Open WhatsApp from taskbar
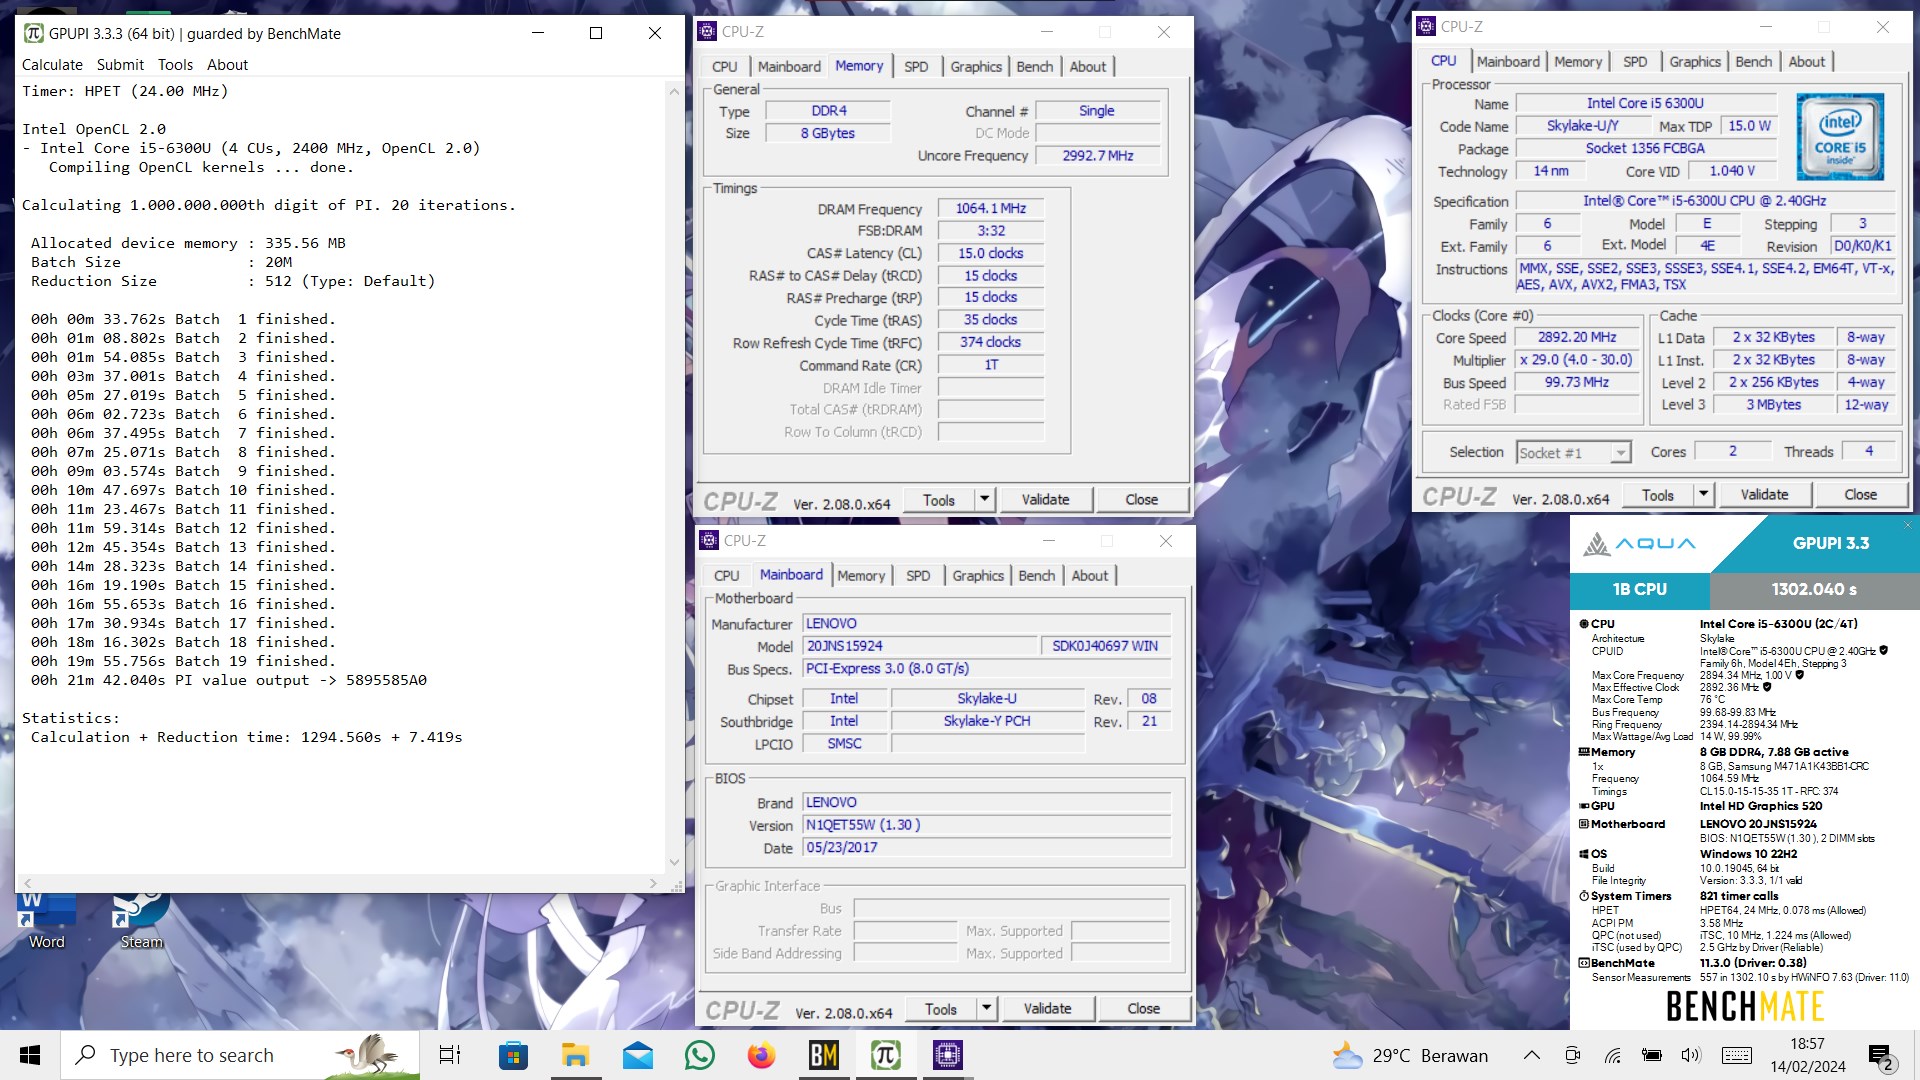 click(699, 1055)
